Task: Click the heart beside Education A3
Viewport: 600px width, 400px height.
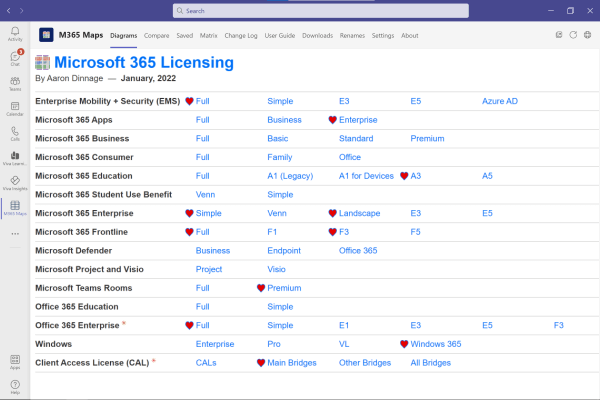Action: point(404,176)
